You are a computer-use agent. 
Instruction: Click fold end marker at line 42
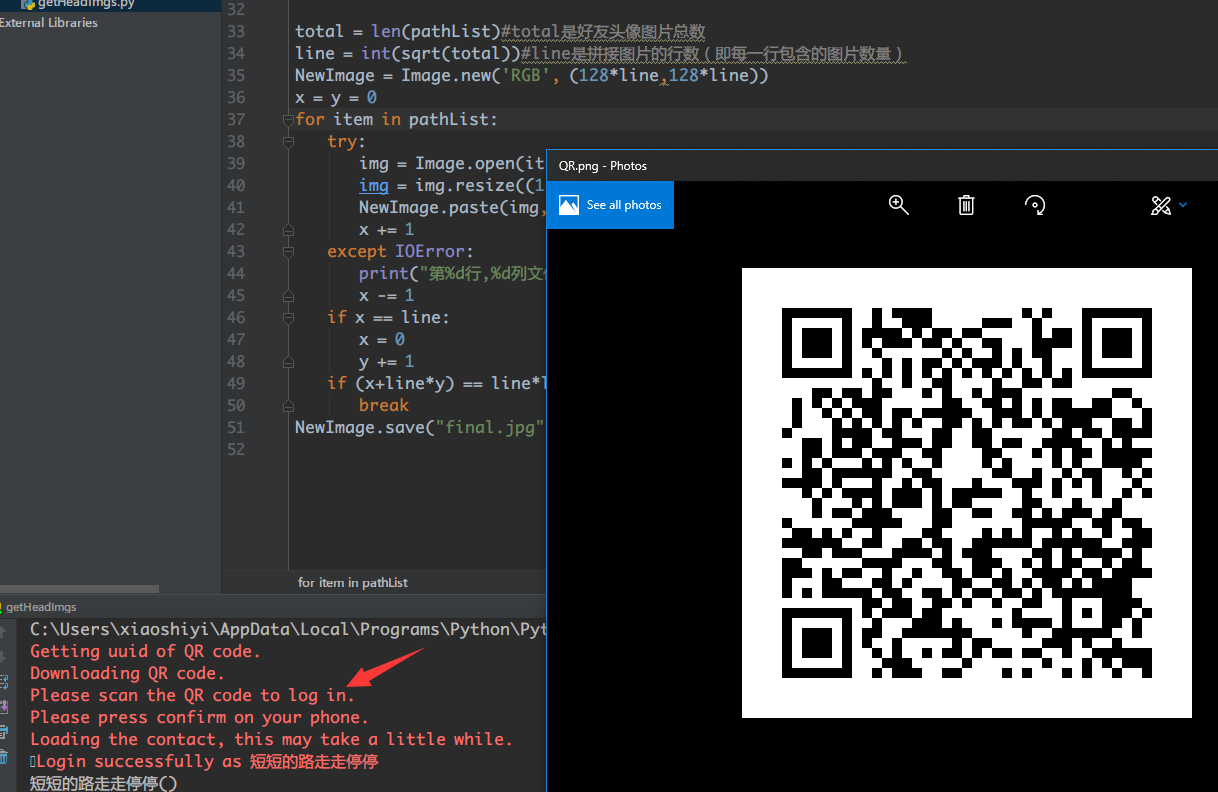pos(288,229)
